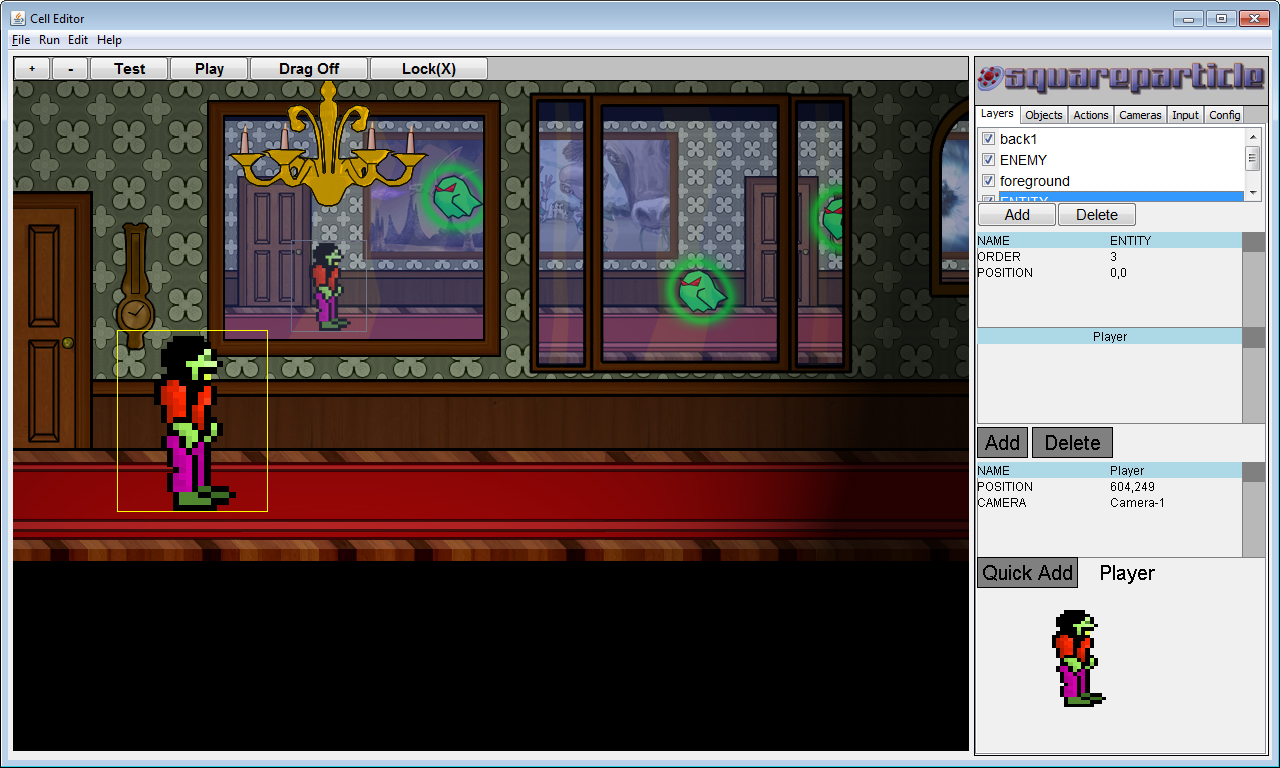Toggle the Lock(X) axis lock
This screenshot has width=1280, height=768.
tap(429, 68)
